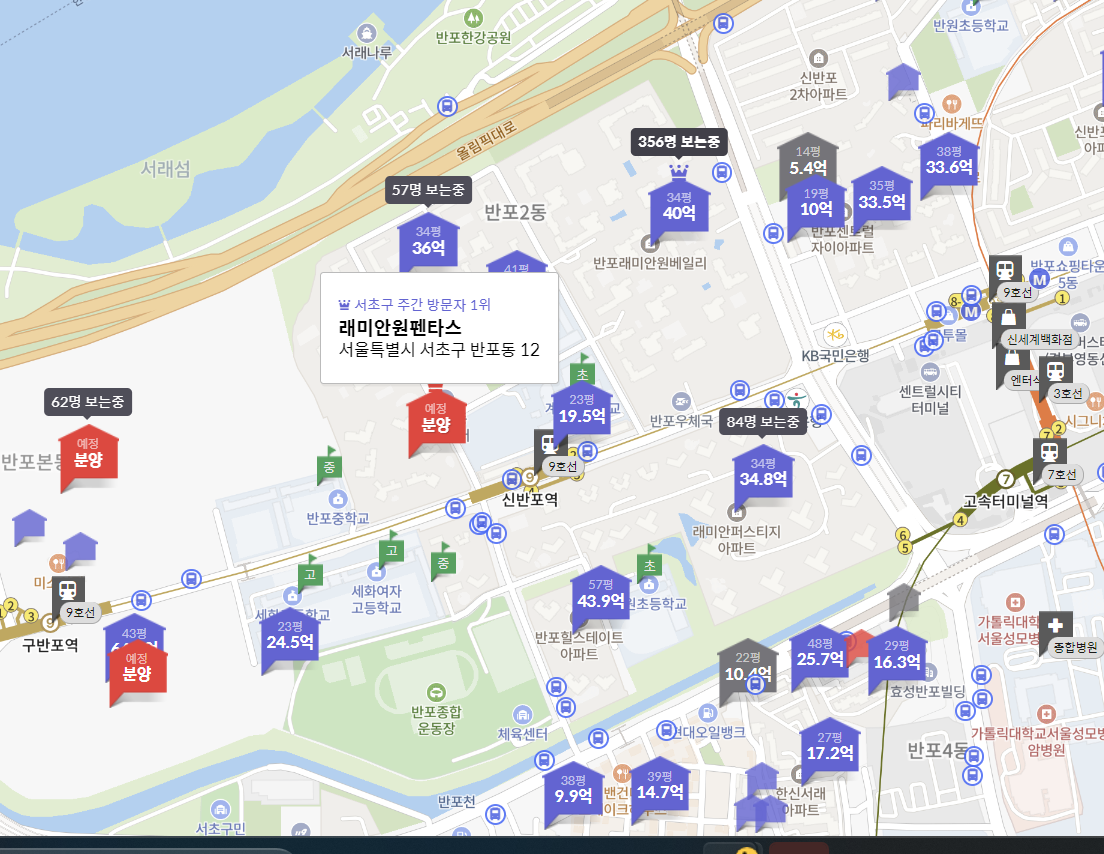Click the 반포4동 district label
Screen dimensions: 1104x854
[939, 751]
